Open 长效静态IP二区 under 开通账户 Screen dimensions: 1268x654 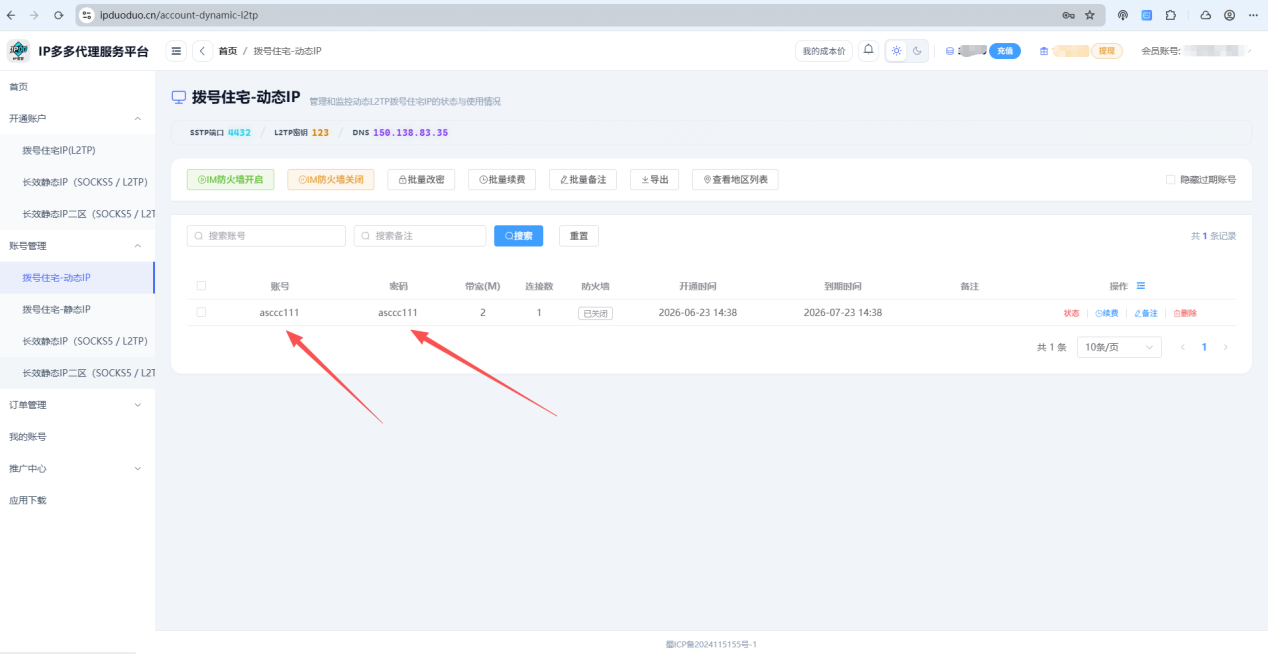click(x=77, y=214)
